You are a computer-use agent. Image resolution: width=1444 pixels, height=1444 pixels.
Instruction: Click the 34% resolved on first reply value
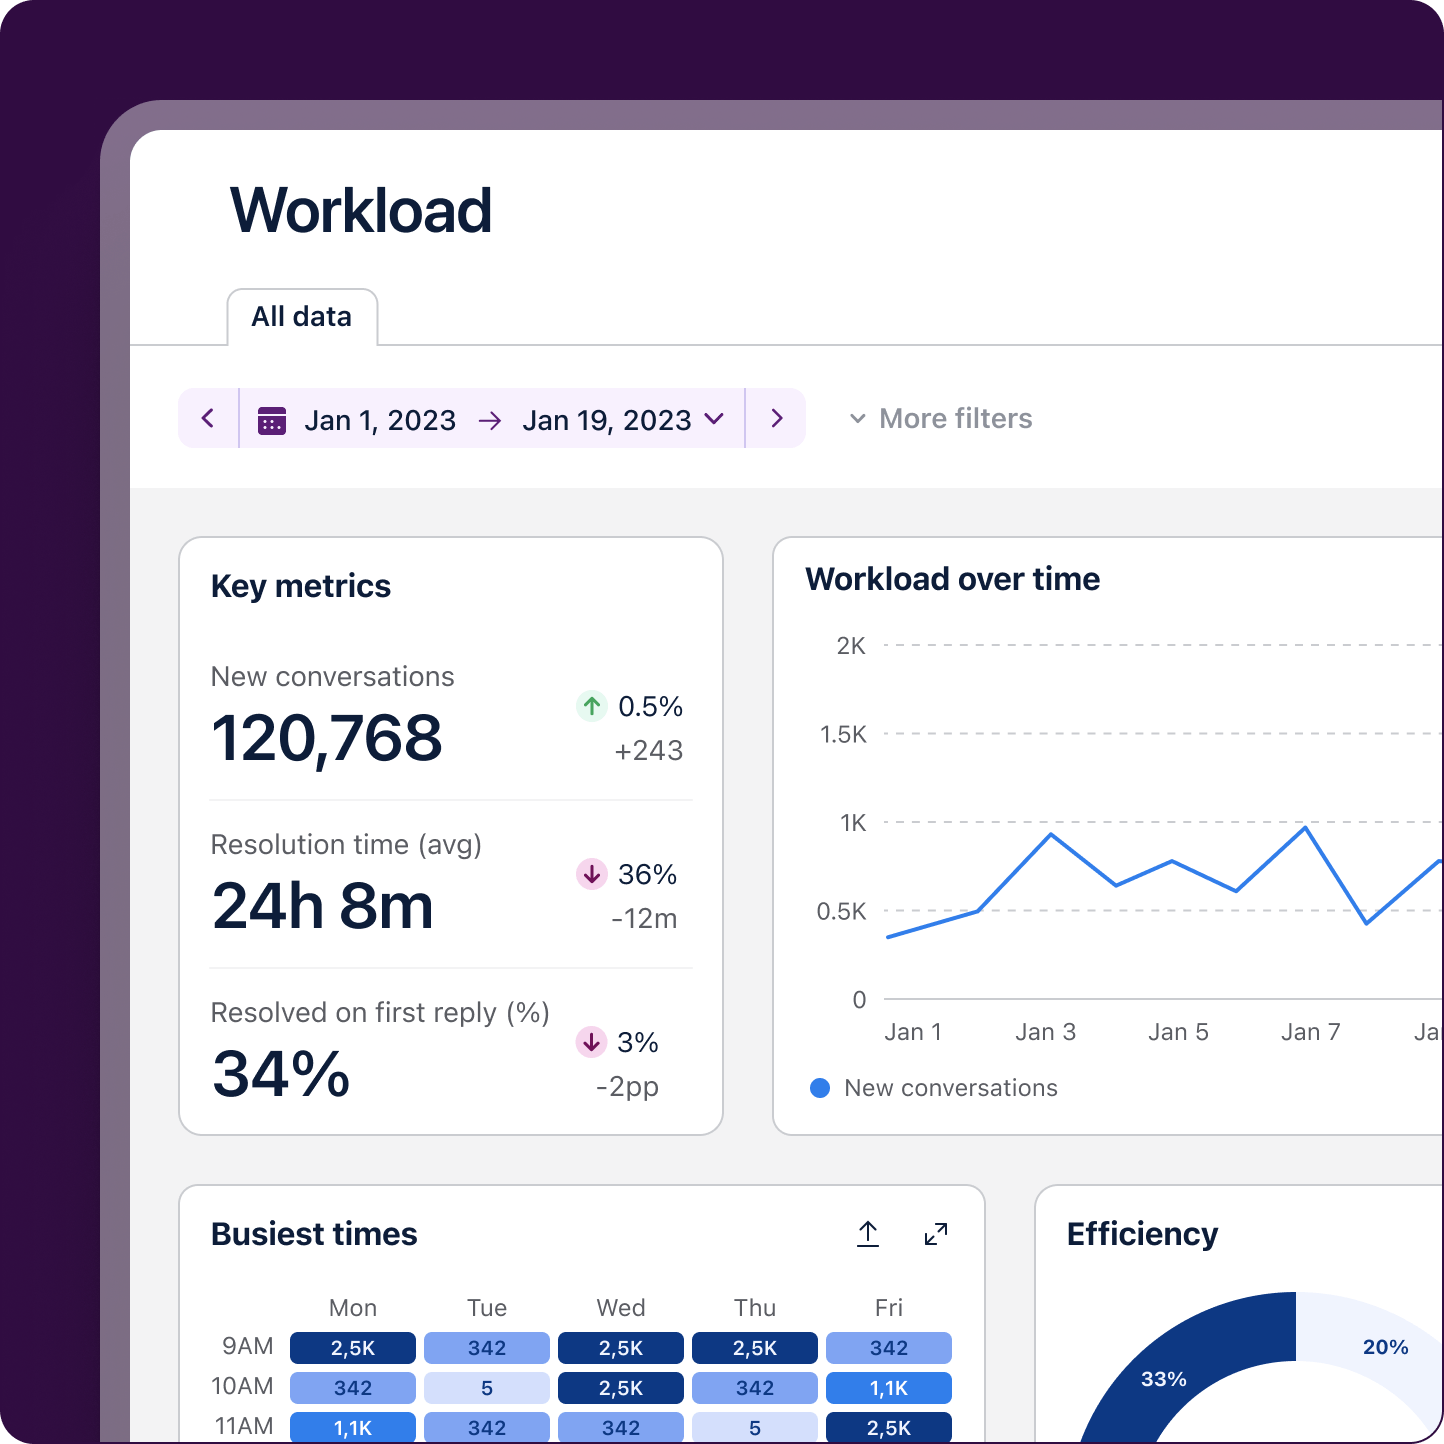[x=281, y=1074]
